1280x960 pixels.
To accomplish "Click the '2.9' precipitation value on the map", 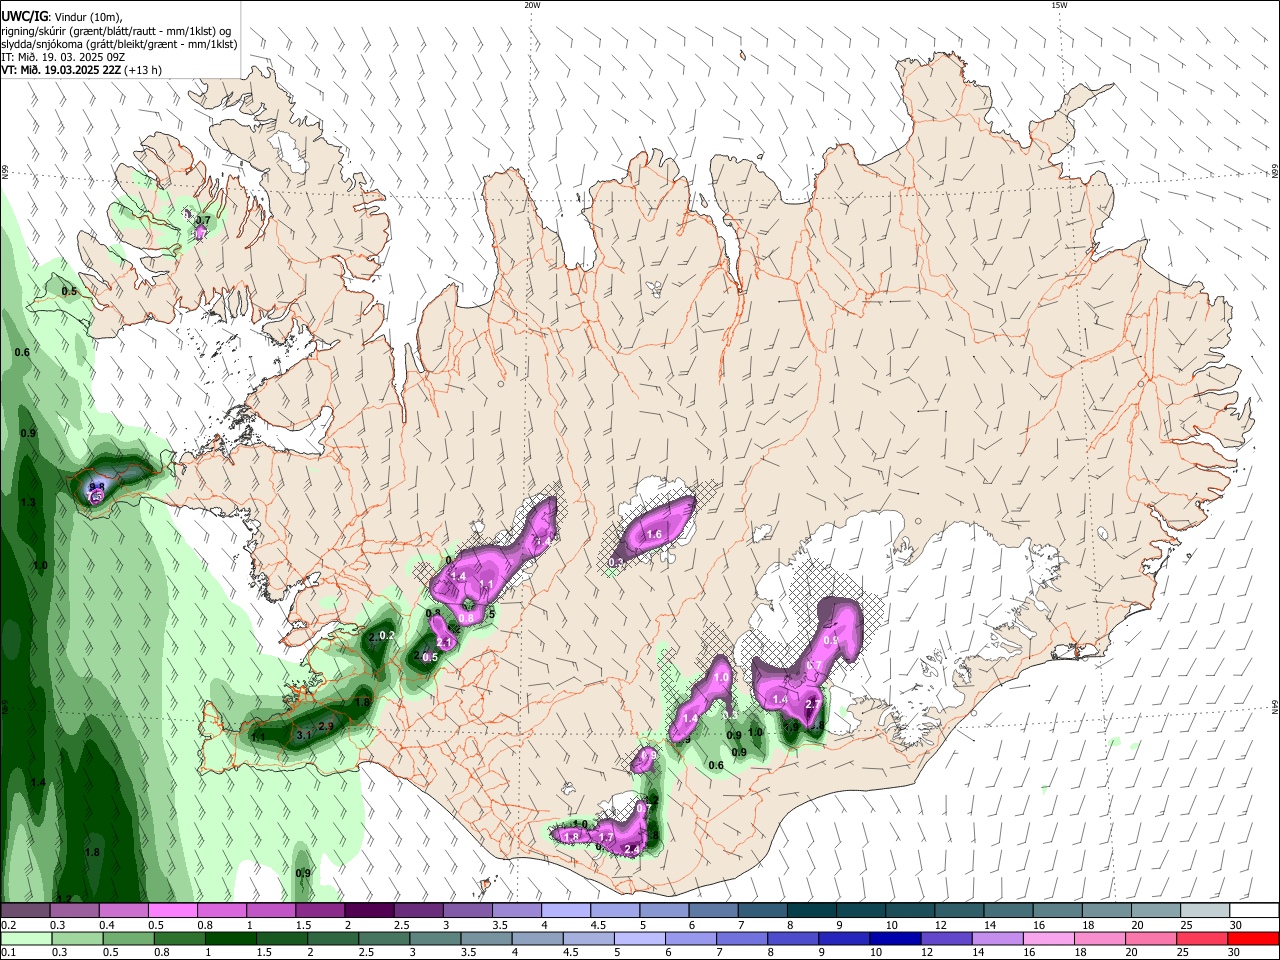I will 326,726.
